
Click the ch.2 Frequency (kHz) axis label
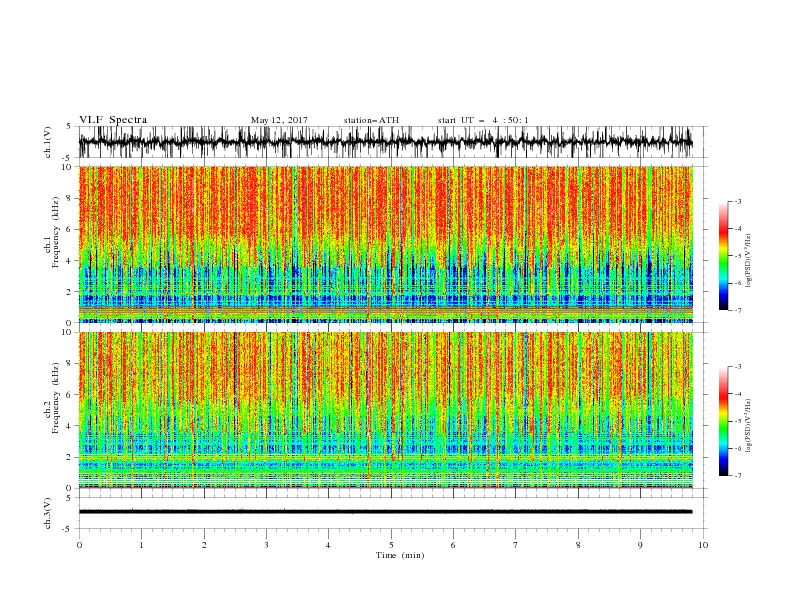coord(52,398)
